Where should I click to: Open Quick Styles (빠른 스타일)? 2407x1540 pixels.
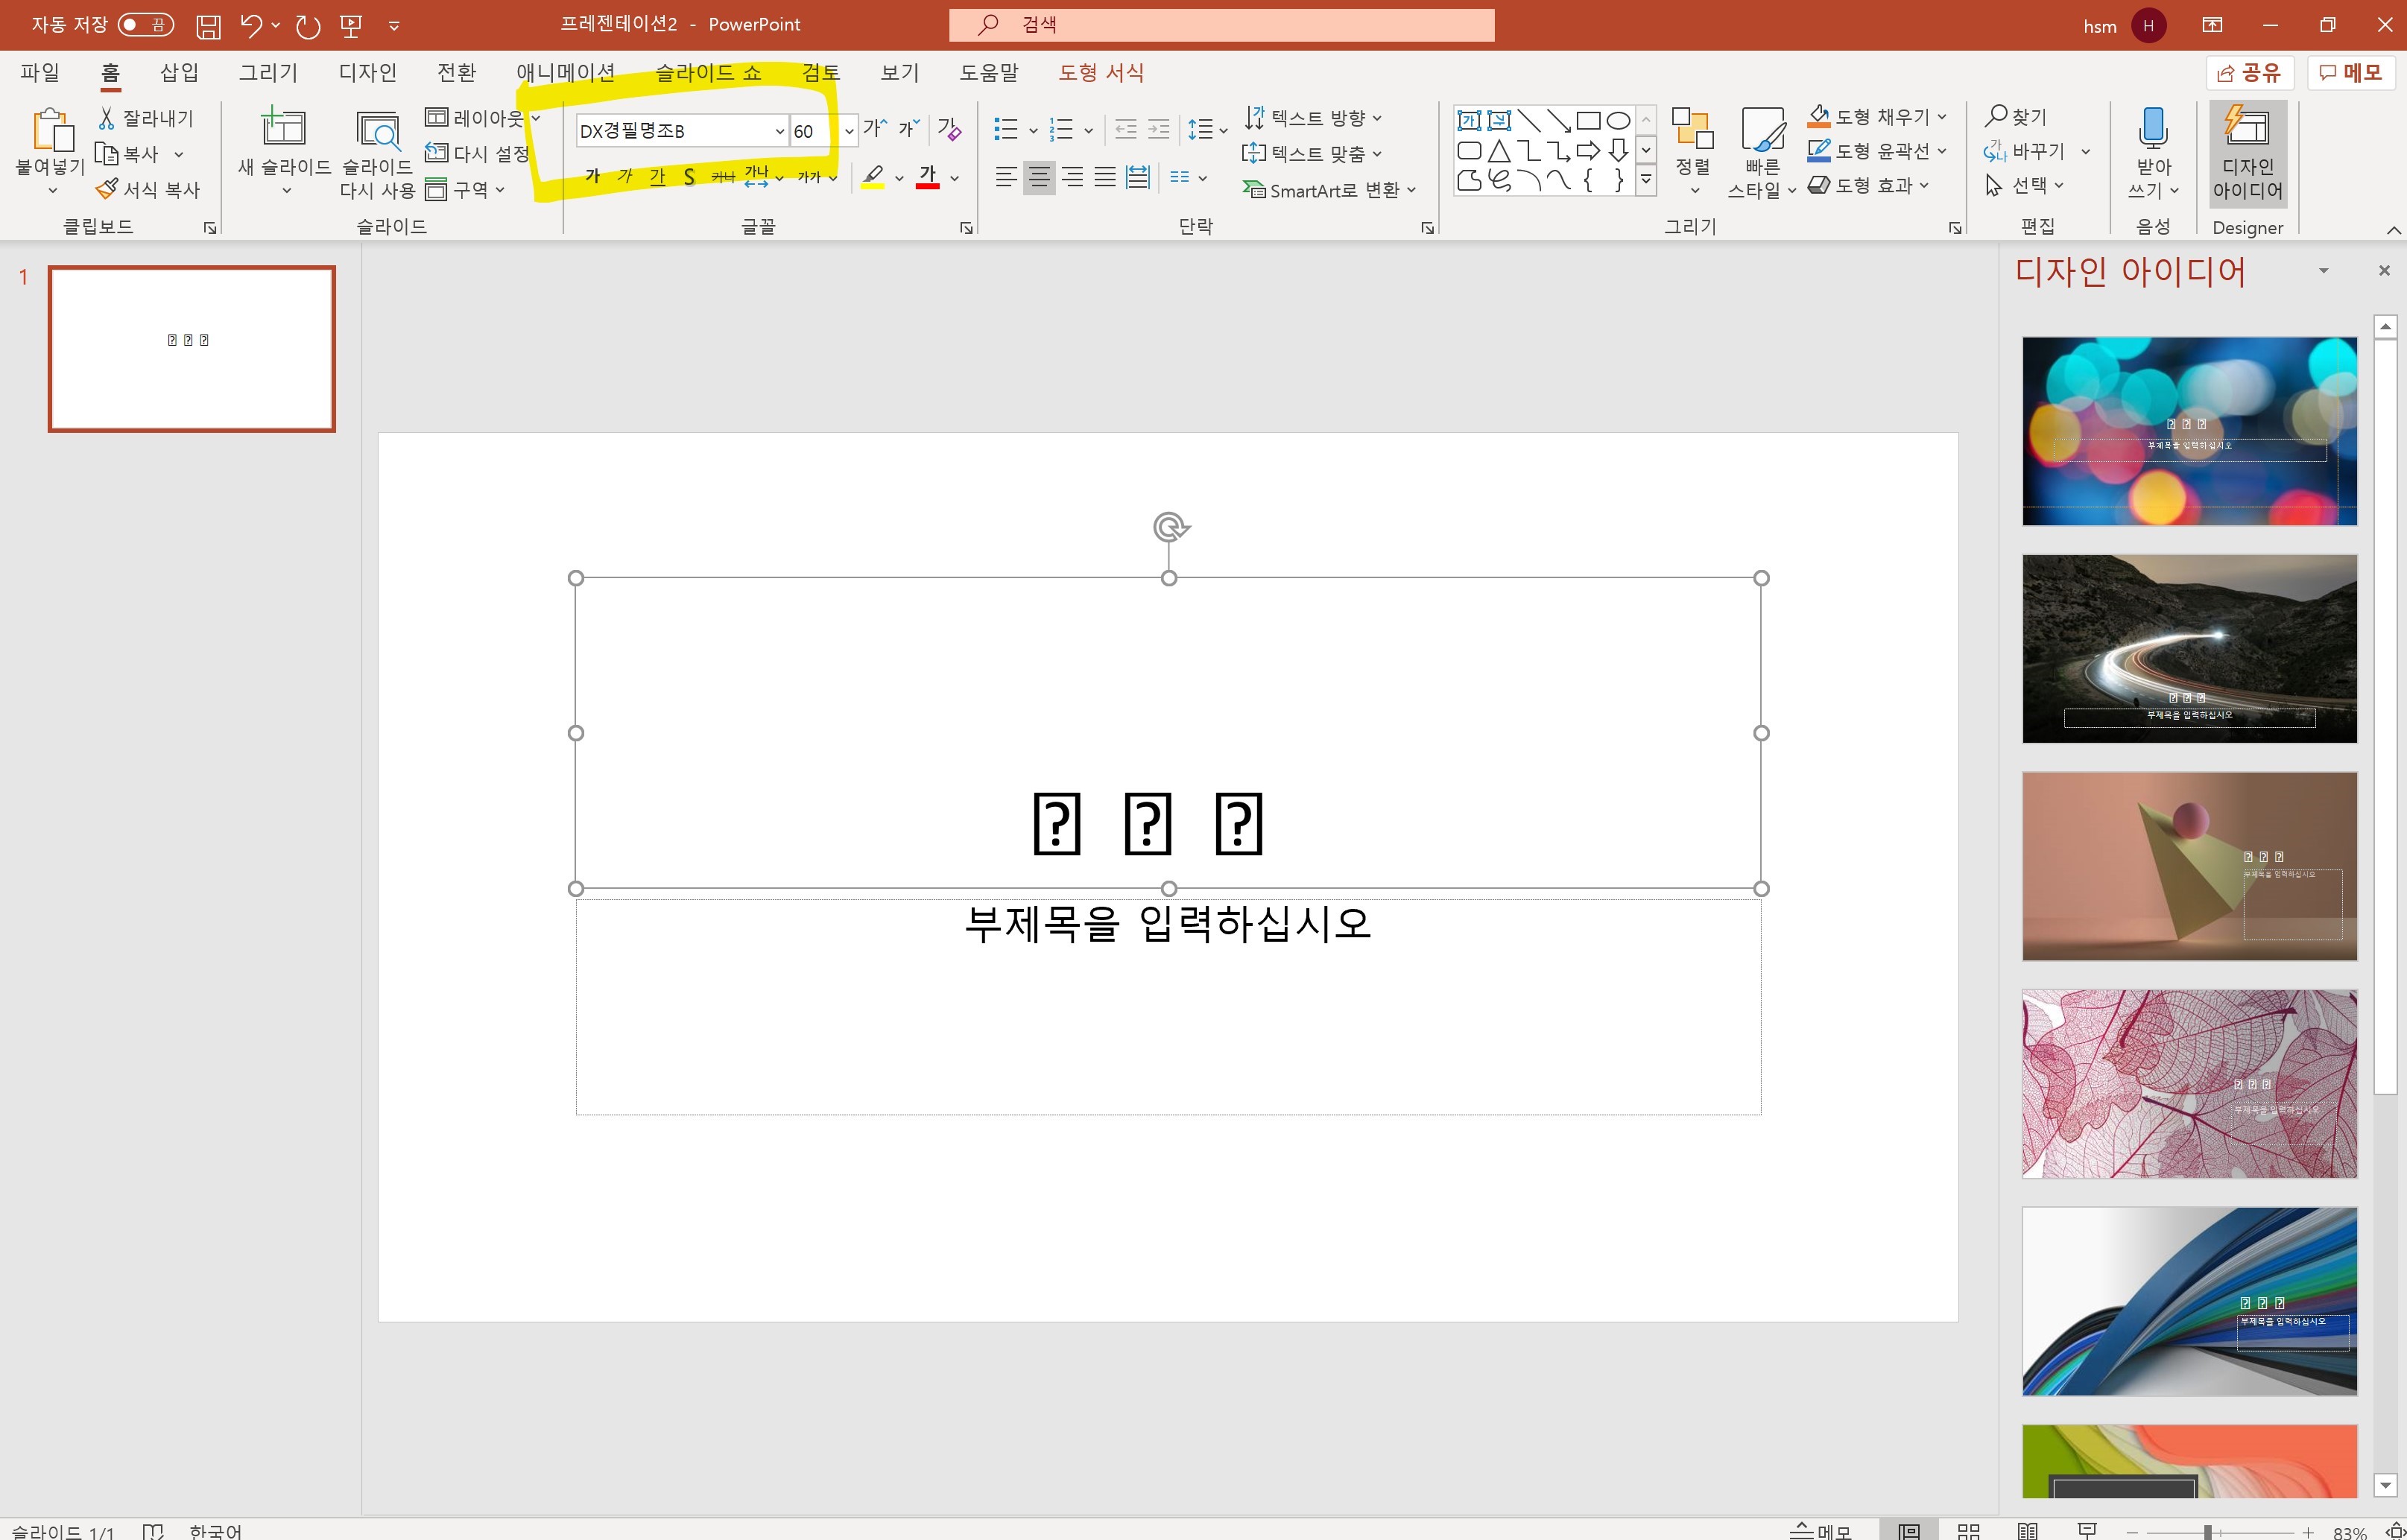point(1762,152)
